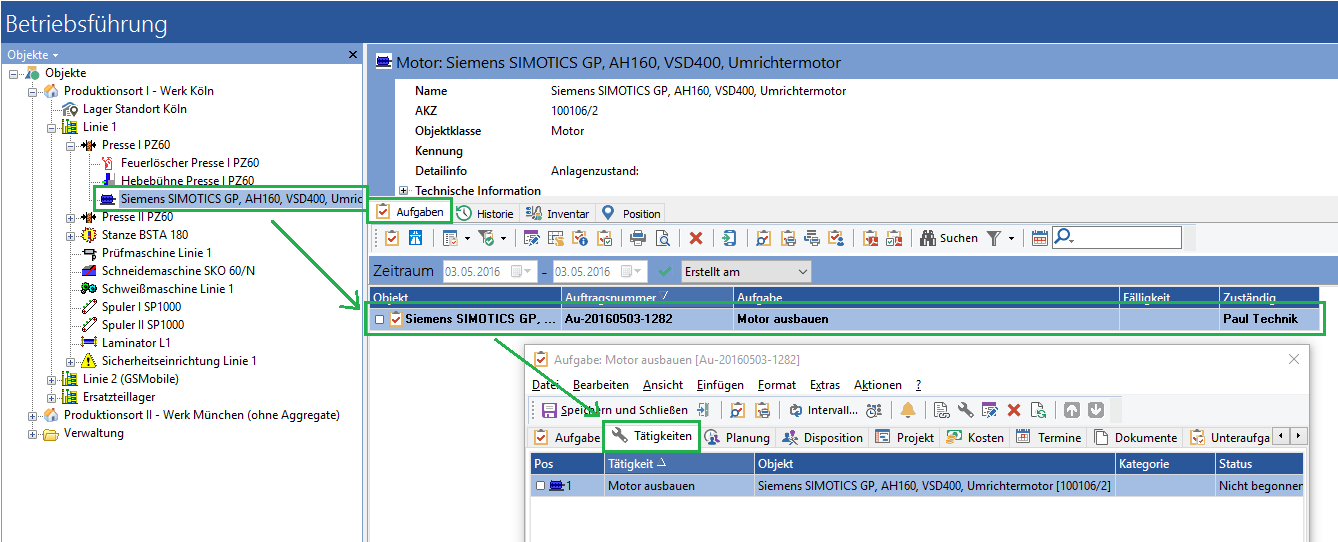The image size is (1338, 542).
Task: Select Feuerlöscher Presse I PZ60 item
Action: (190, 163)
